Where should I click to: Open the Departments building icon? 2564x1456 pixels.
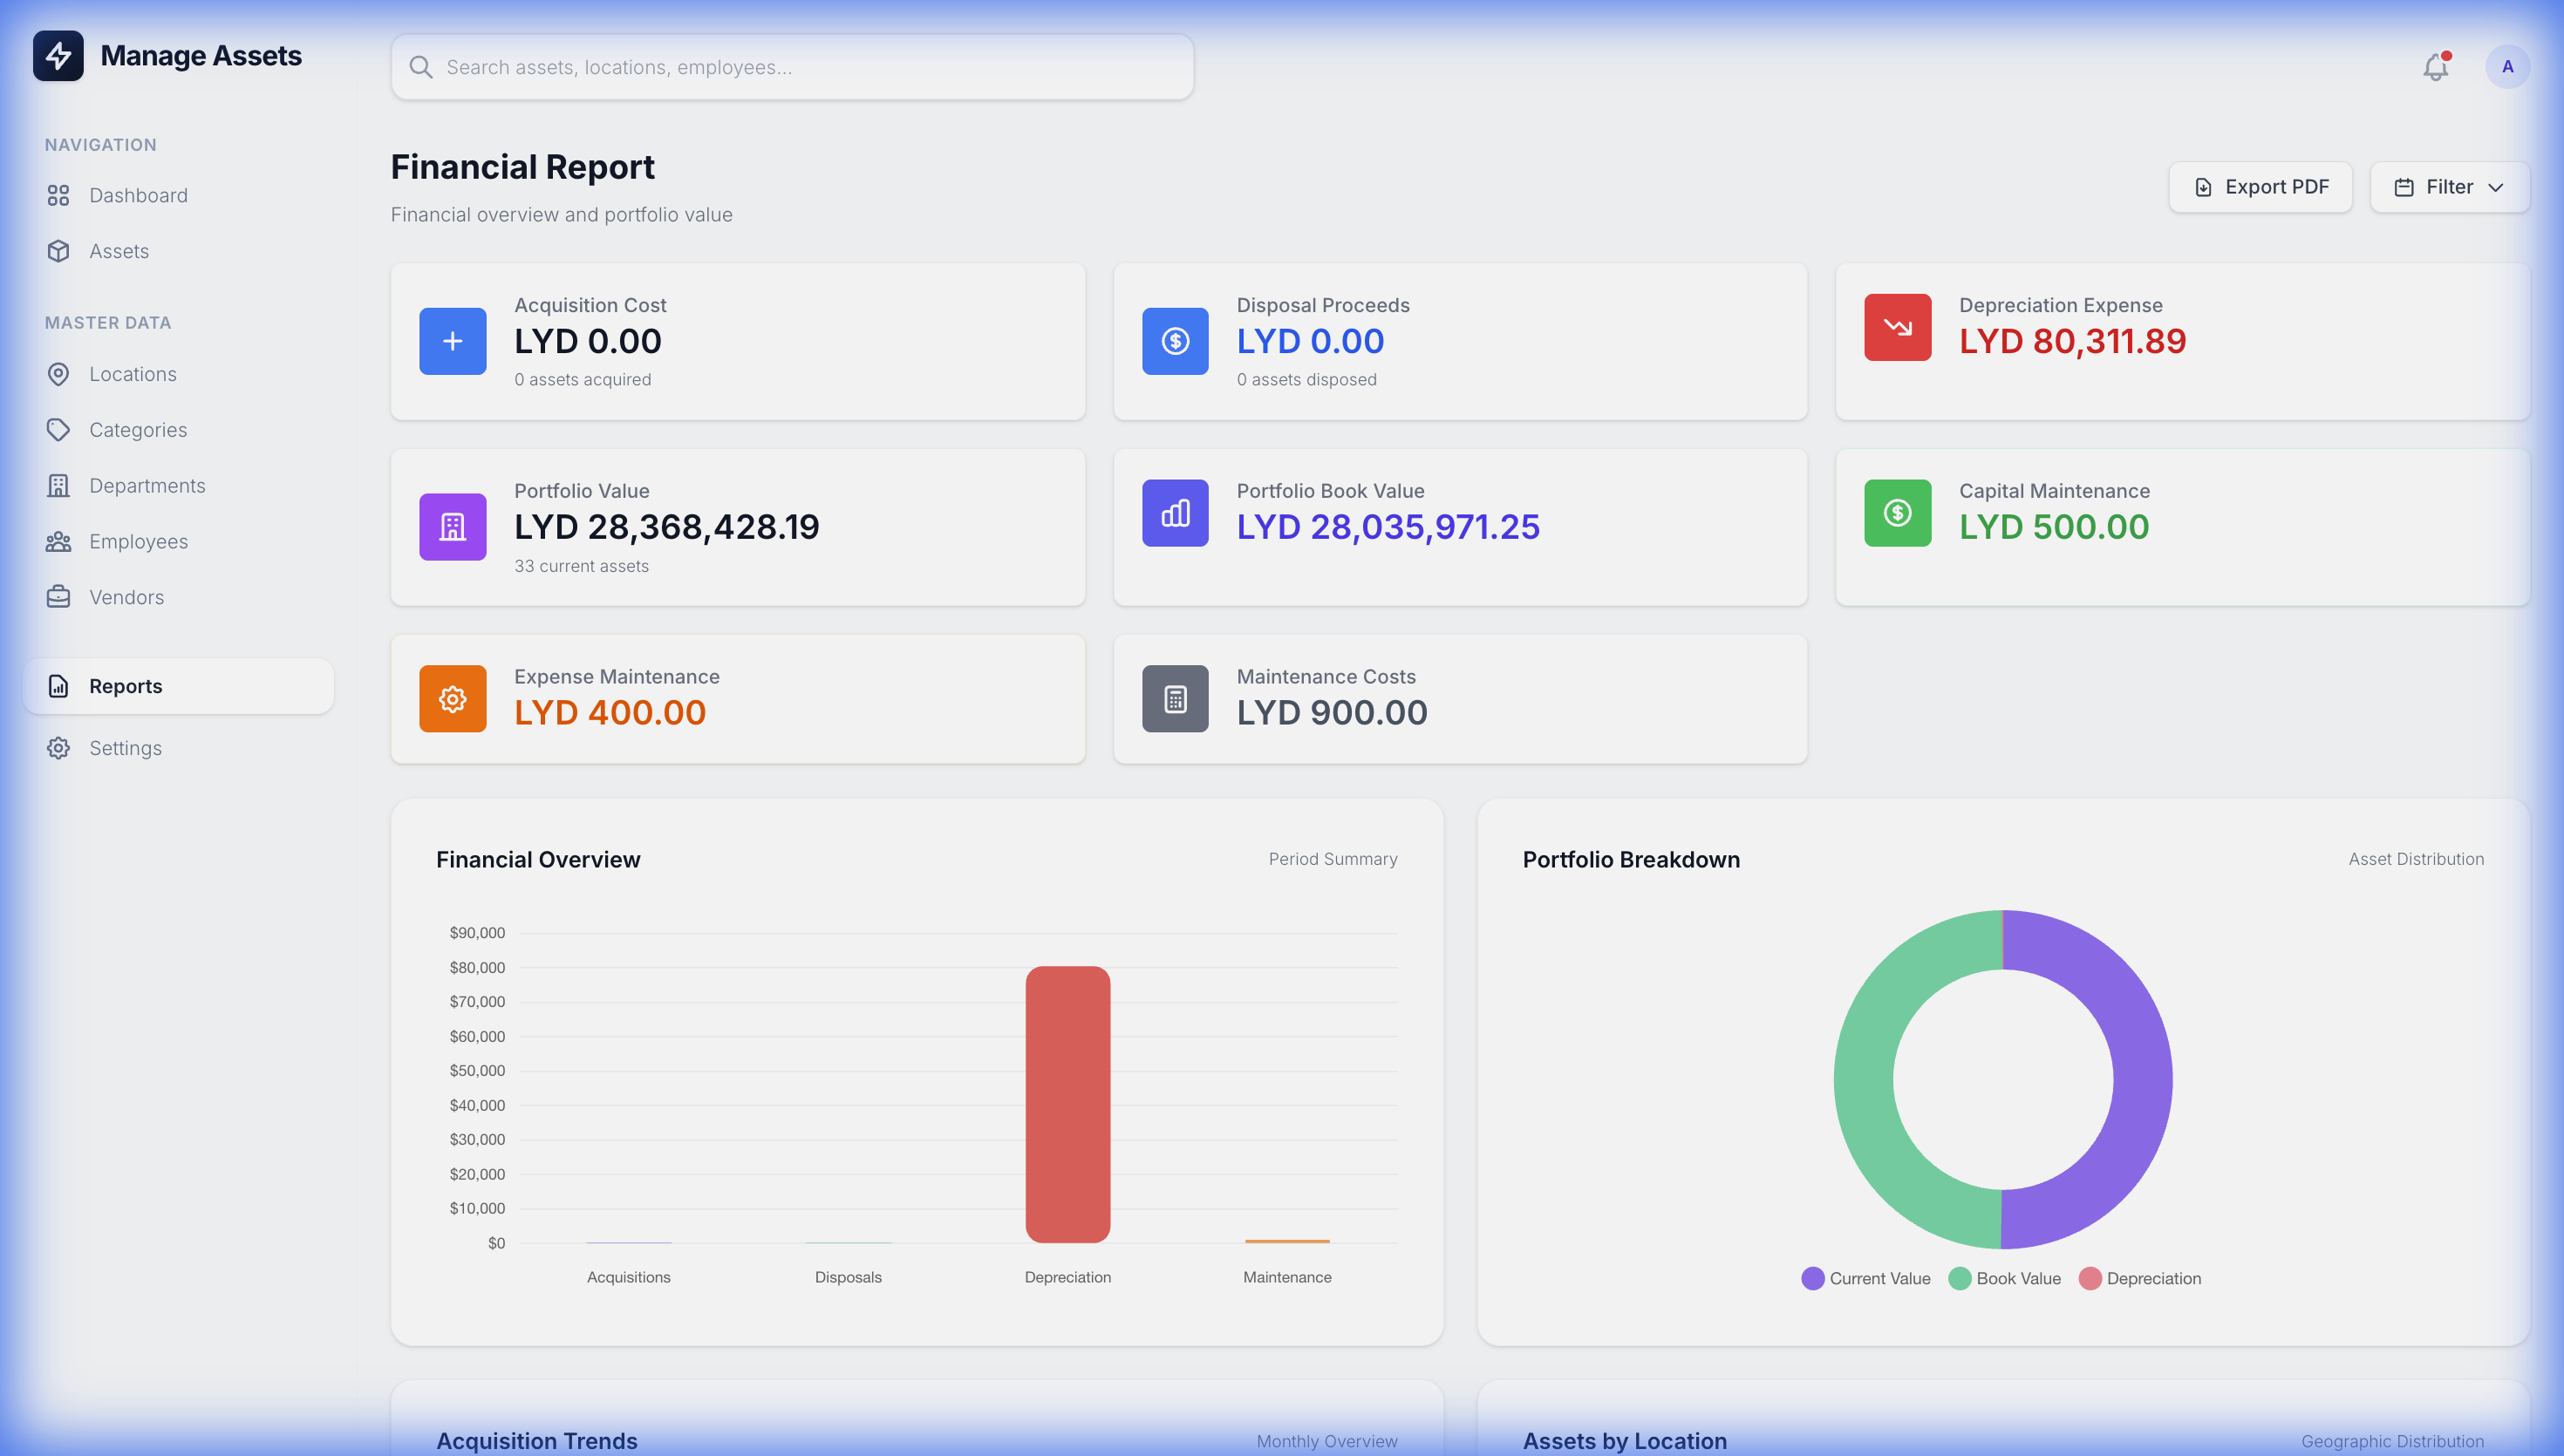coord(59,485)
